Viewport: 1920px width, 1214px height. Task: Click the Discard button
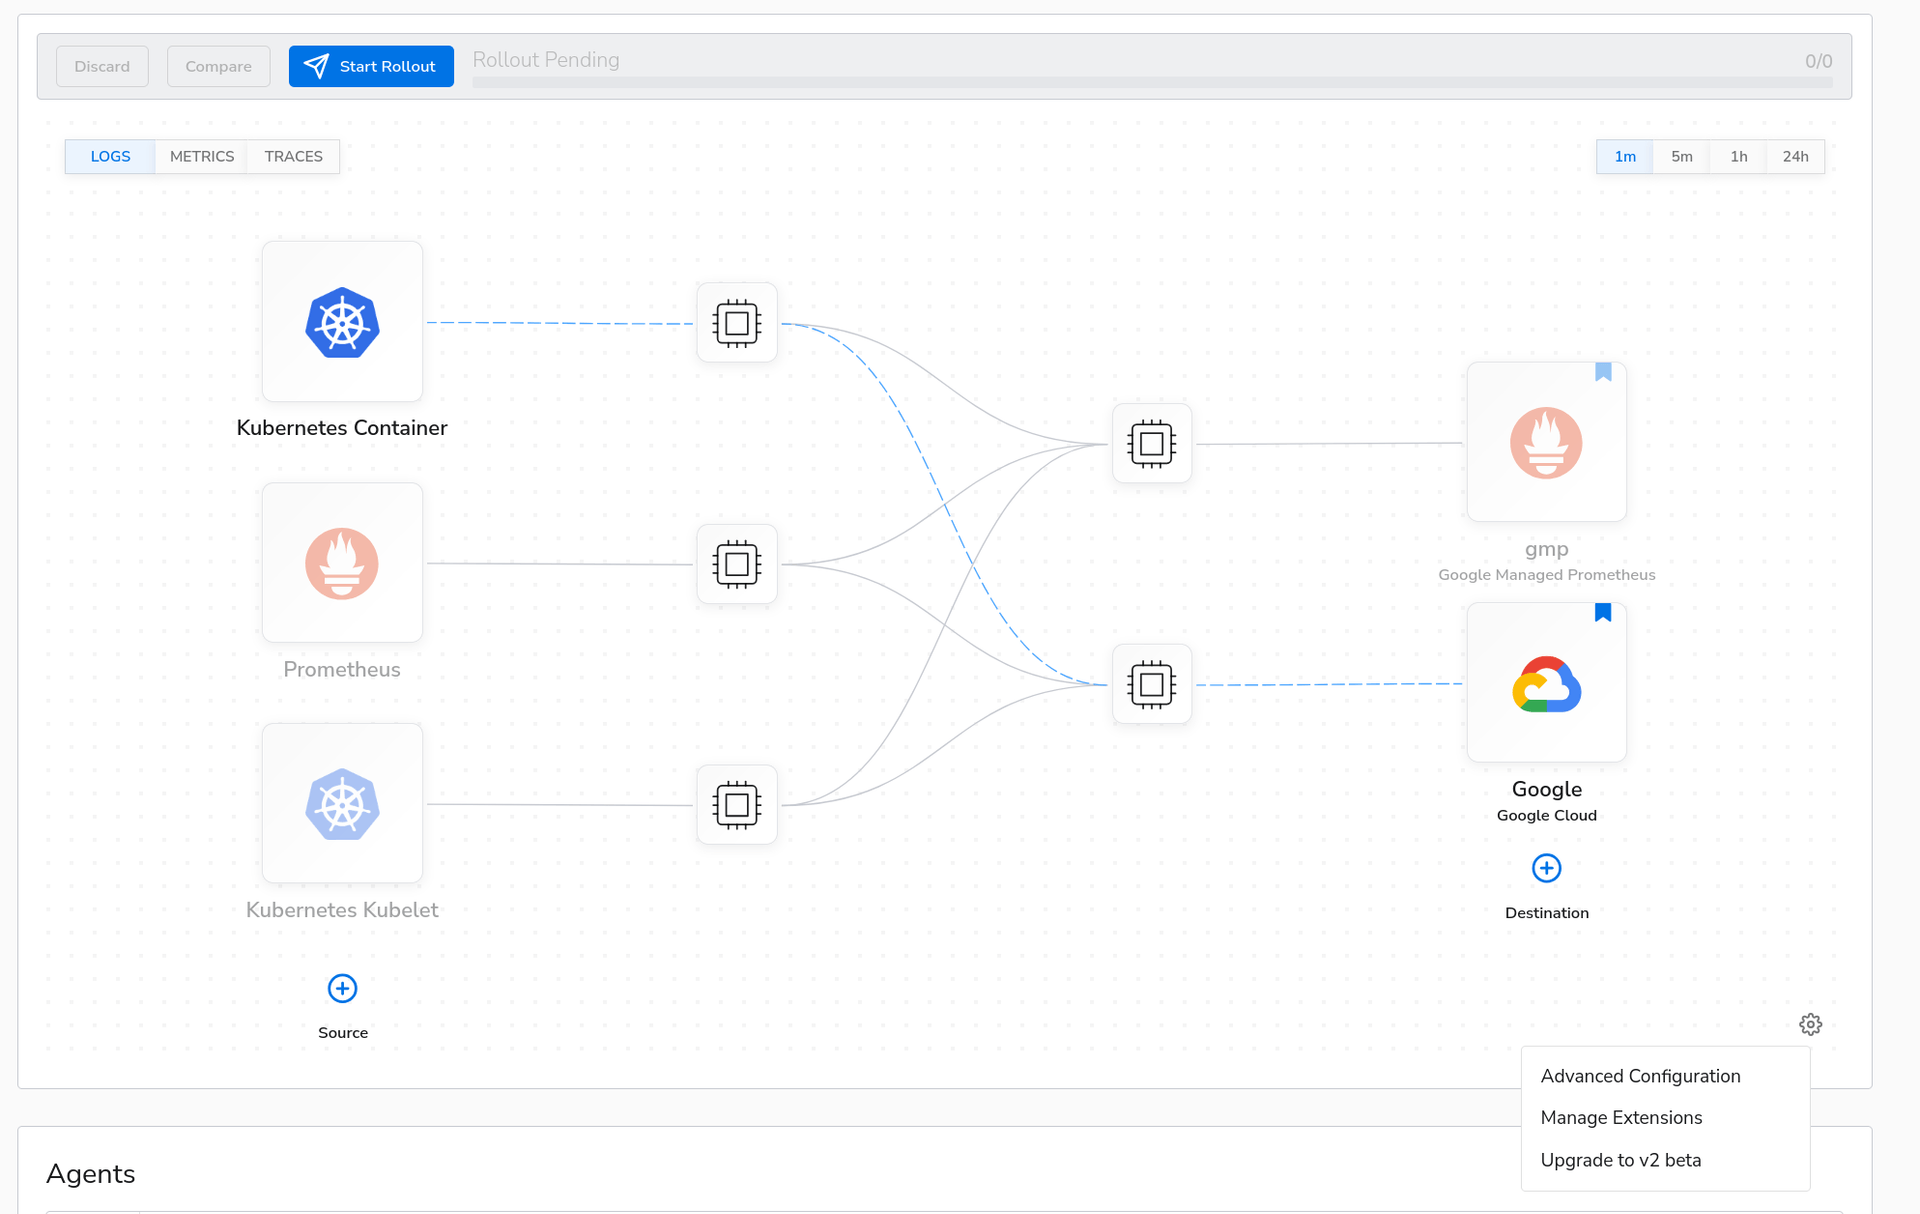[101, 64]
